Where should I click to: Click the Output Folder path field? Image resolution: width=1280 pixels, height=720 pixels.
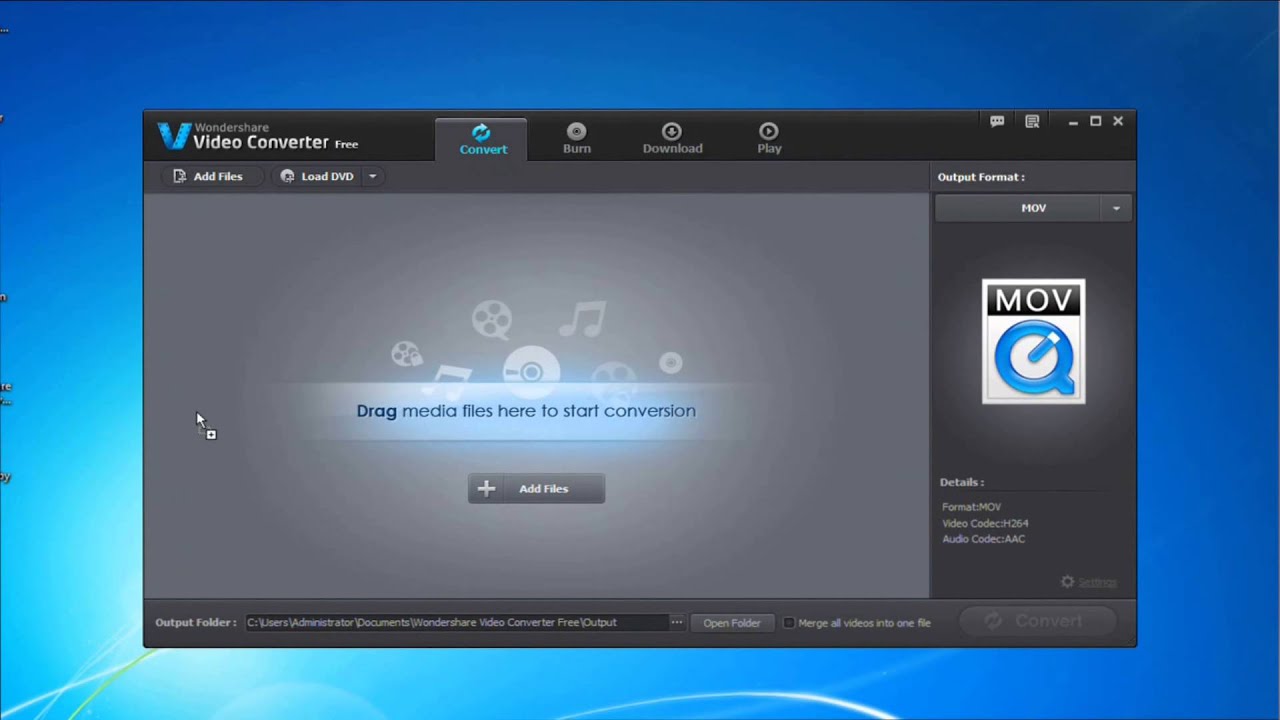point(455,622)
